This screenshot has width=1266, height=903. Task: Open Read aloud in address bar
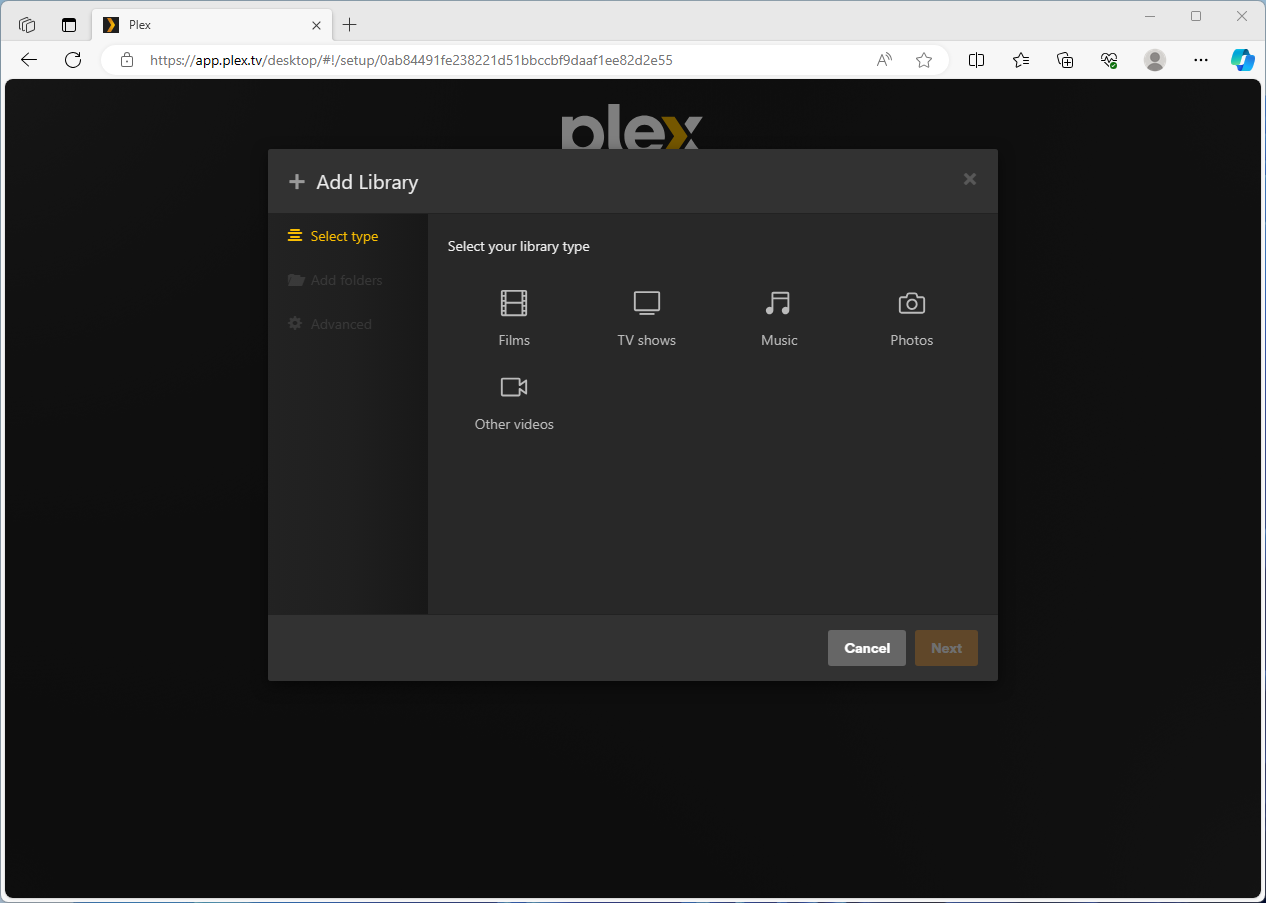[884, 60]
